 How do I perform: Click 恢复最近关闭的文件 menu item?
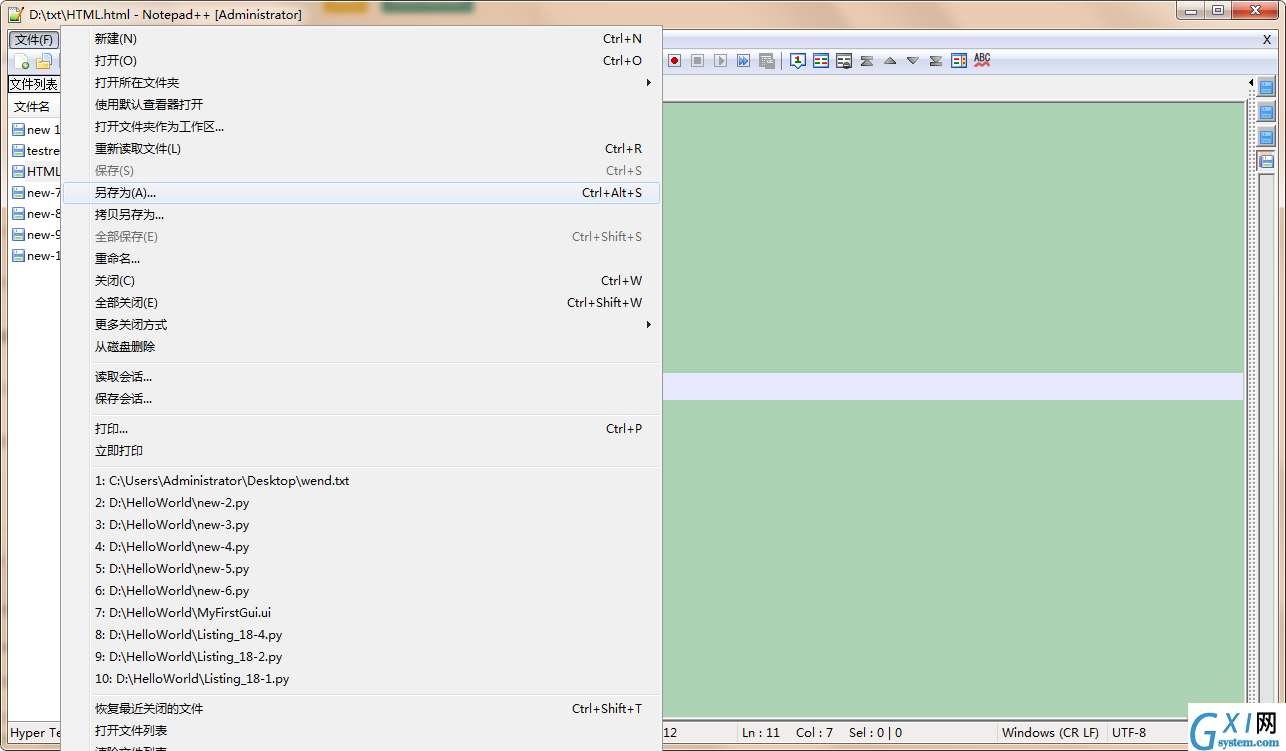tap(361, 709)
